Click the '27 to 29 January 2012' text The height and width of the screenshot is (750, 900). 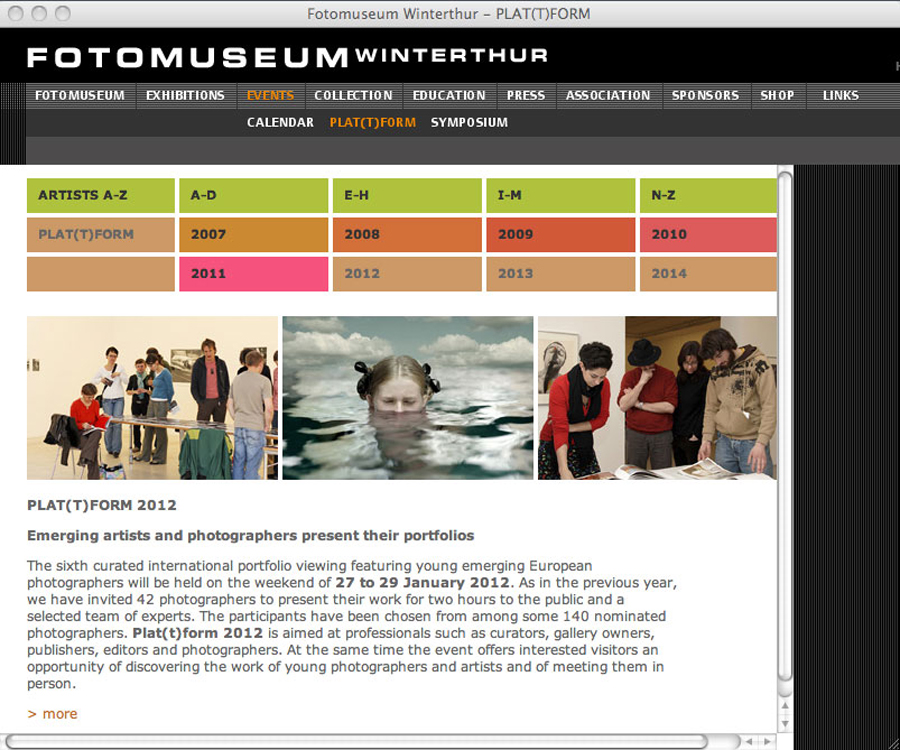point(422,582)
